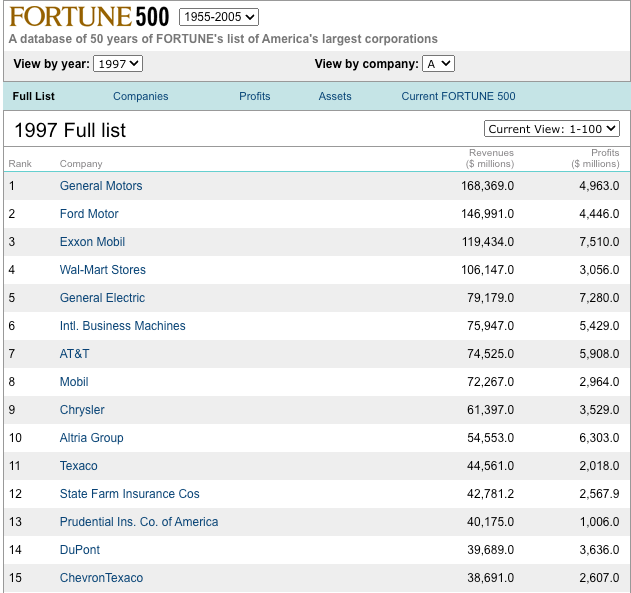Select Chrysler profit 3,529.0

pos(599,410)
